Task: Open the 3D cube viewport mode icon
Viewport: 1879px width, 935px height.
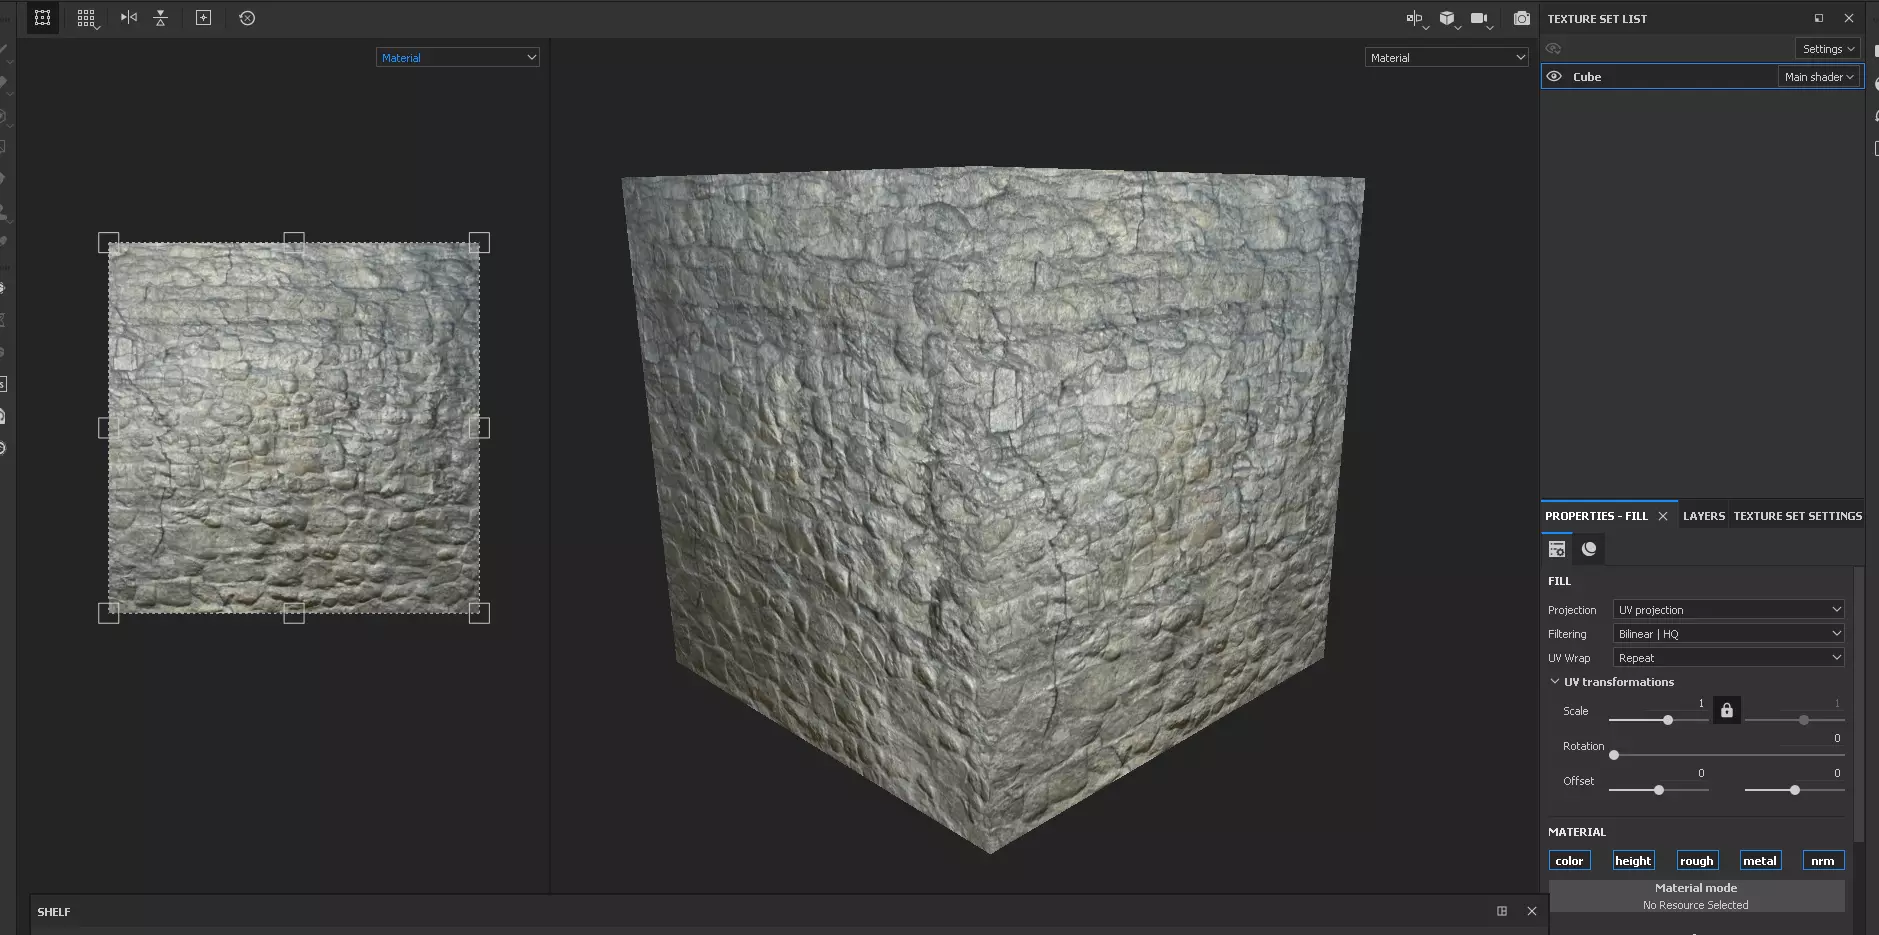Action: point(1447,18)
